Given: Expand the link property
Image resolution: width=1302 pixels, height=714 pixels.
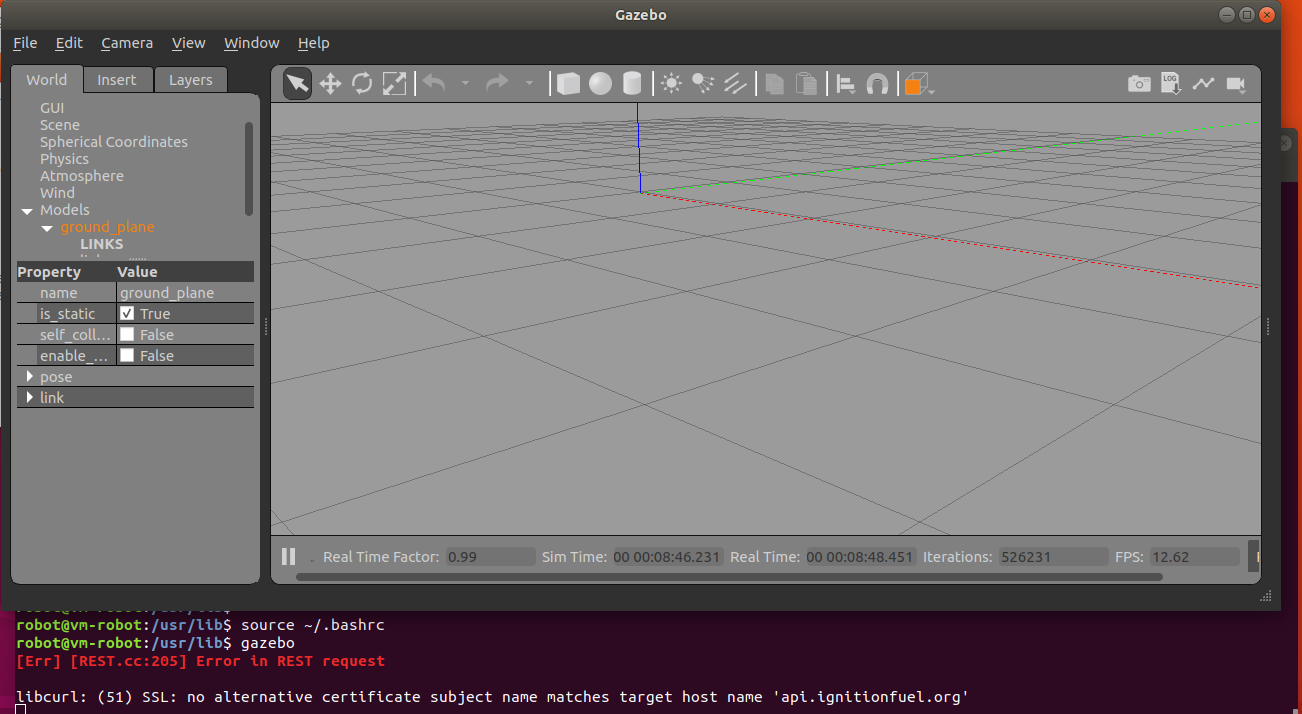Looking at the screenshot, I should pos(30,397).
